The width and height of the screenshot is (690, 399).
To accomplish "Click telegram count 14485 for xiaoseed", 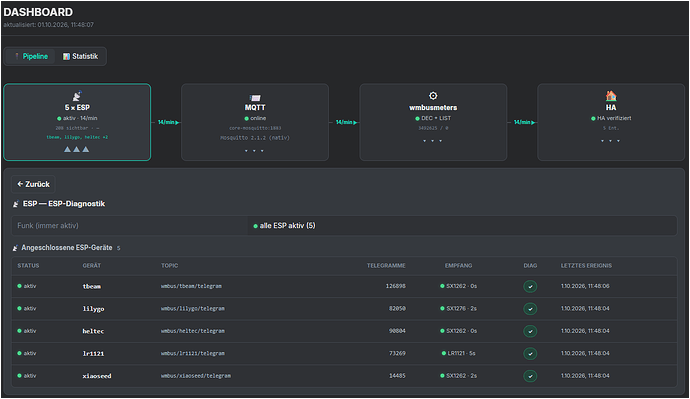I will 397,376.
